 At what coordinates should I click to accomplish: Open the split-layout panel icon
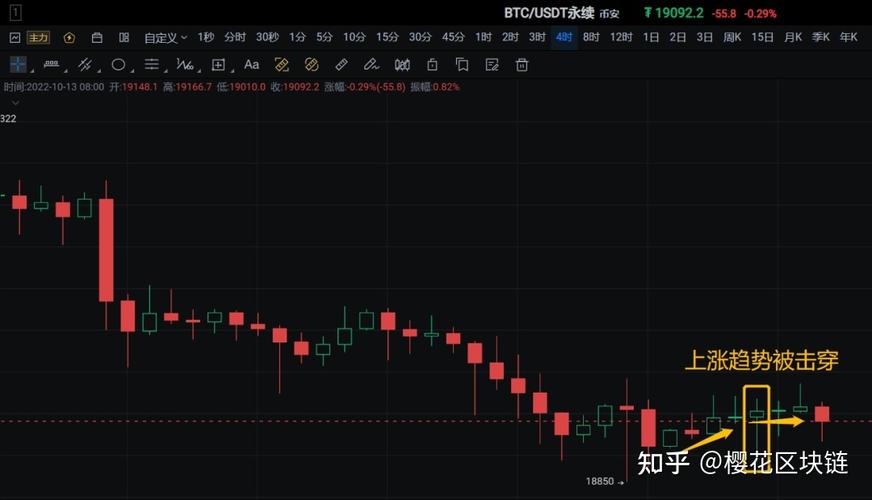(x=124, y=37)
